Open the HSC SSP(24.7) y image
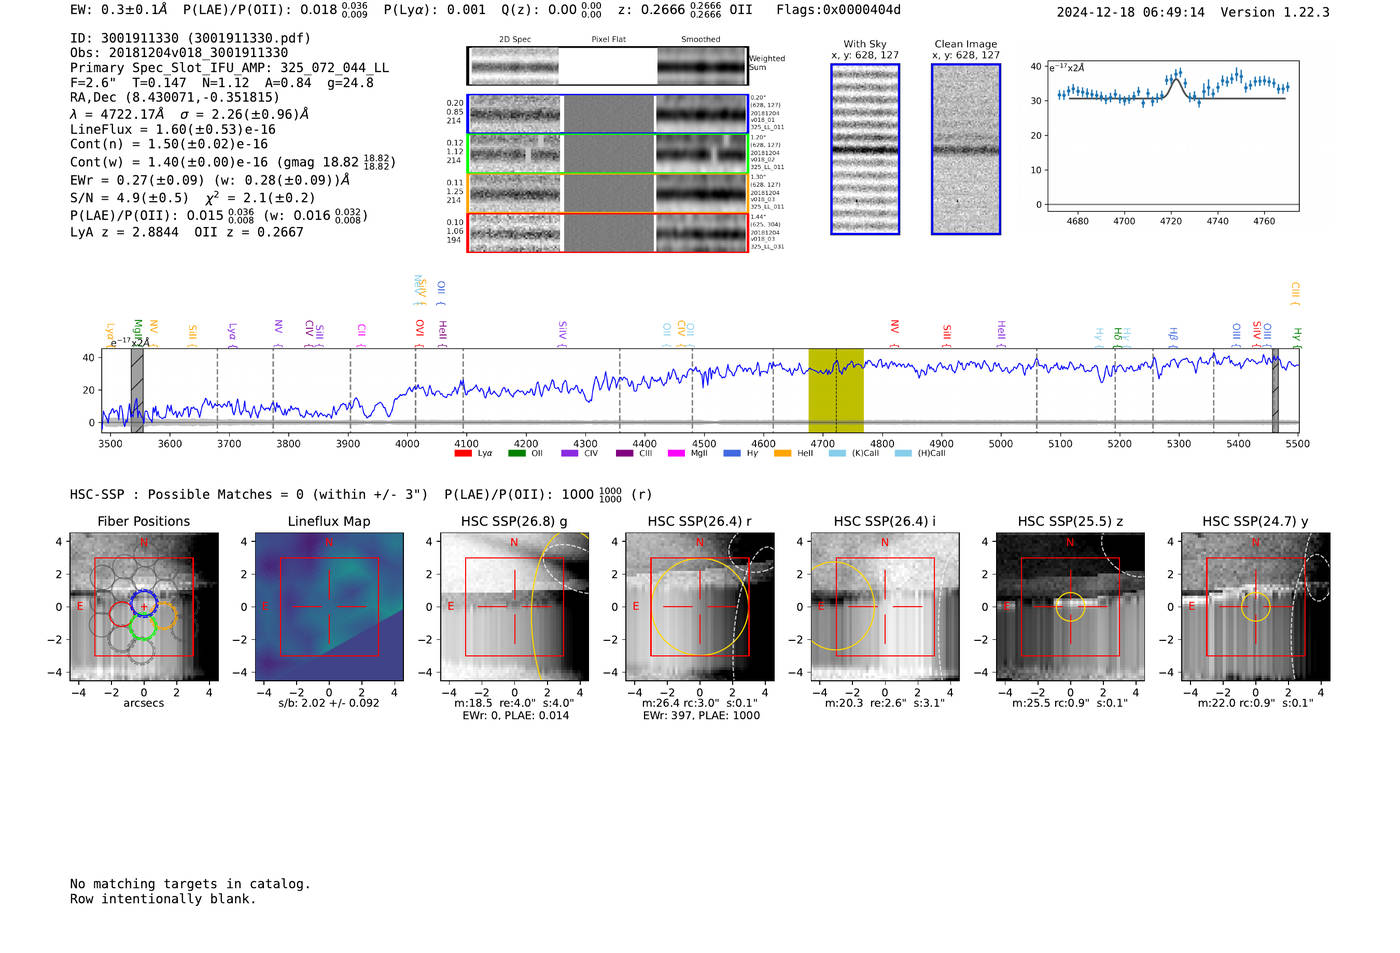The height and width of the screenshot is (953, 1400). (1256, 607)
